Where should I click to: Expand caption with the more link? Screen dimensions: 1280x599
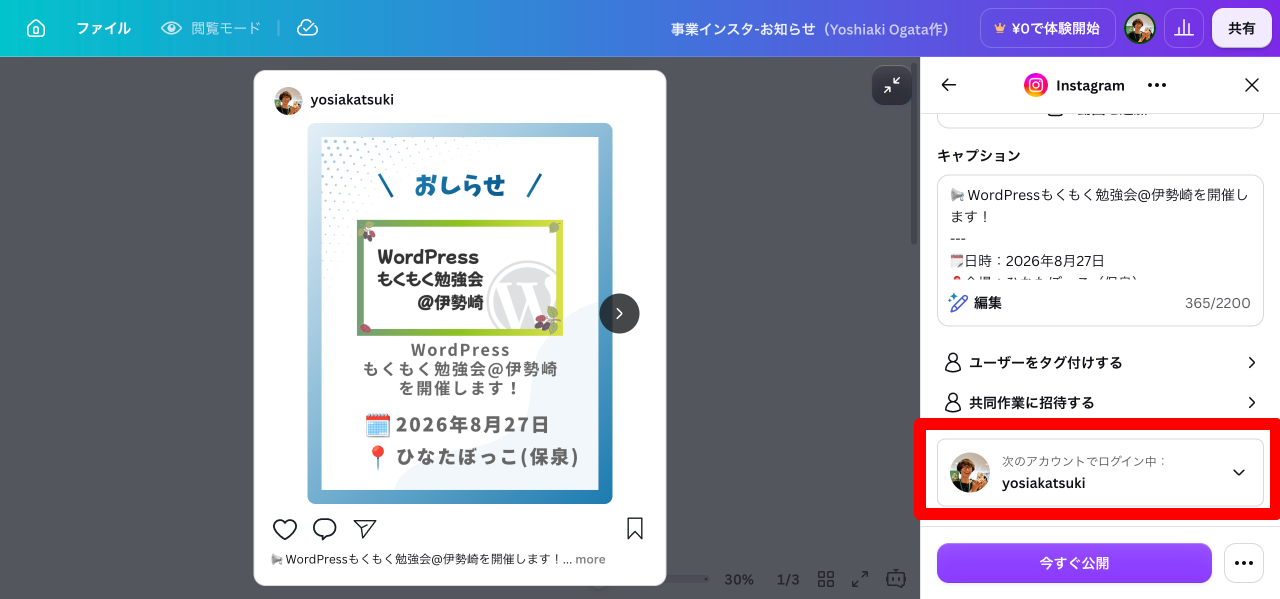coord(590,559)
